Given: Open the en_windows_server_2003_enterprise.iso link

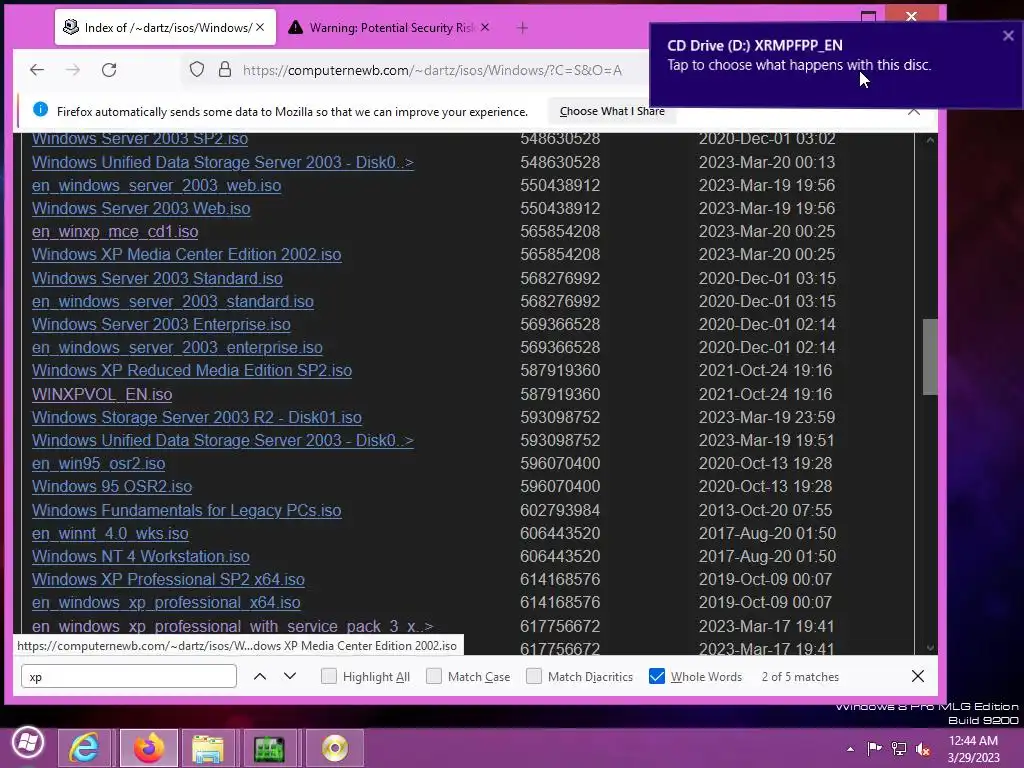Looking at the screenshot, I should pyautogui.click(x=177, y=347).
